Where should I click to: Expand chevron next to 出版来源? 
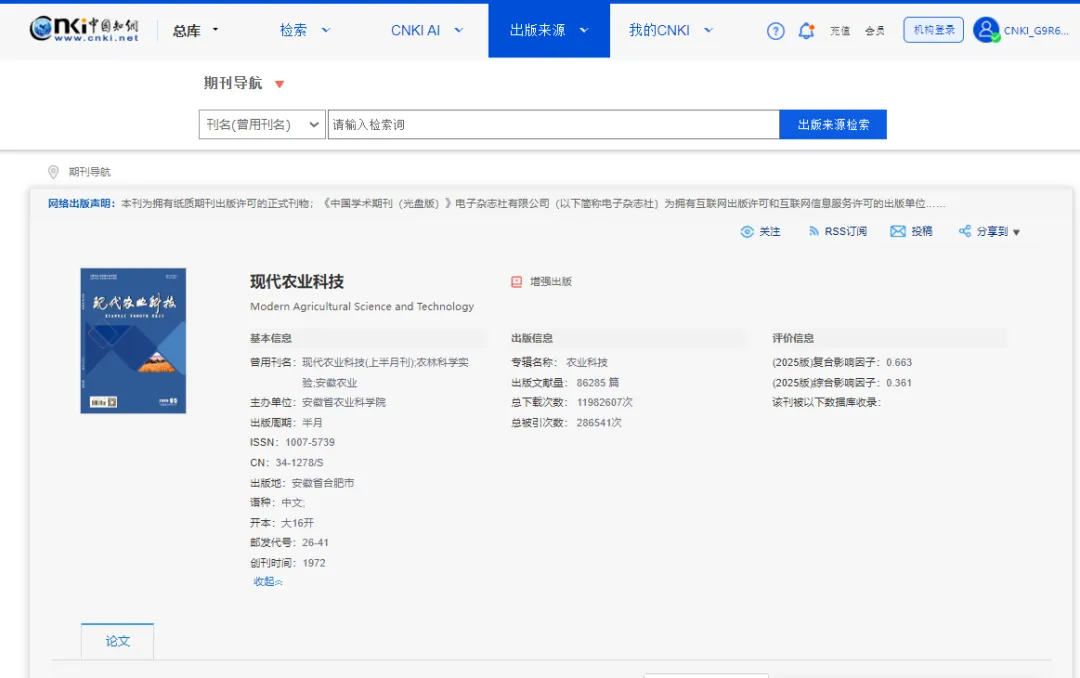pos(584,30)
